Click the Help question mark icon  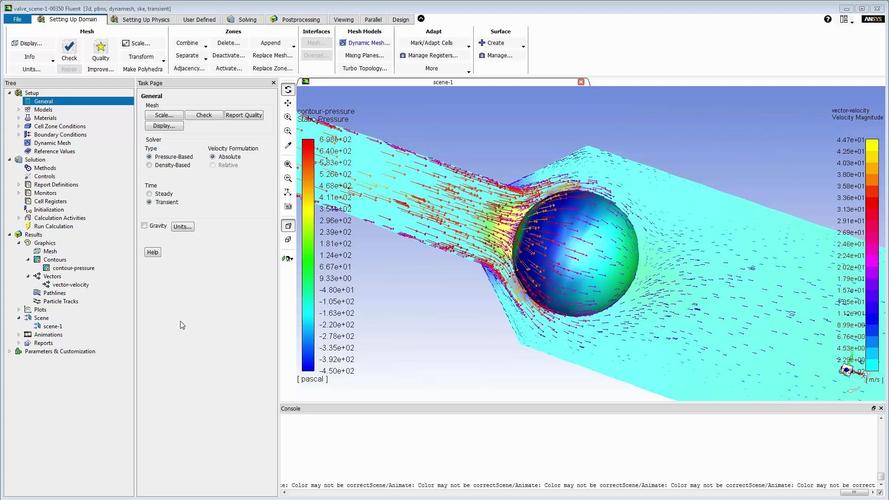click(x=828, y=19)
